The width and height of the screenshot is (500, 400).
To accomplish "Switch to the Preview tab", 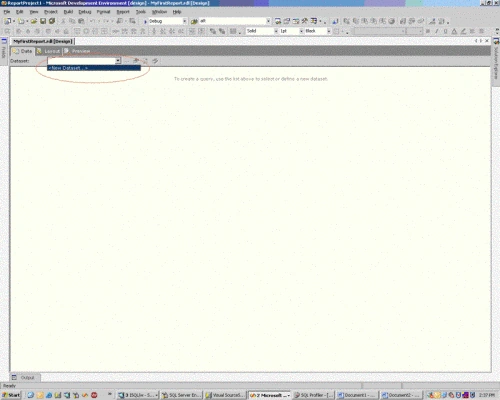I will tap(77, 51).
